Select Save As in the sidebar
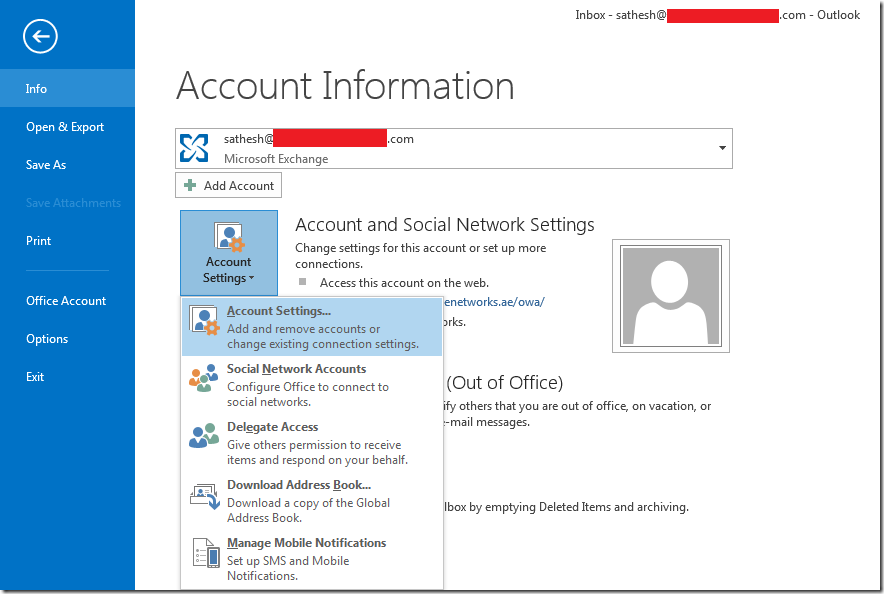Image resolution: width=884 pixels, height=594 pixels. (68, 165)
